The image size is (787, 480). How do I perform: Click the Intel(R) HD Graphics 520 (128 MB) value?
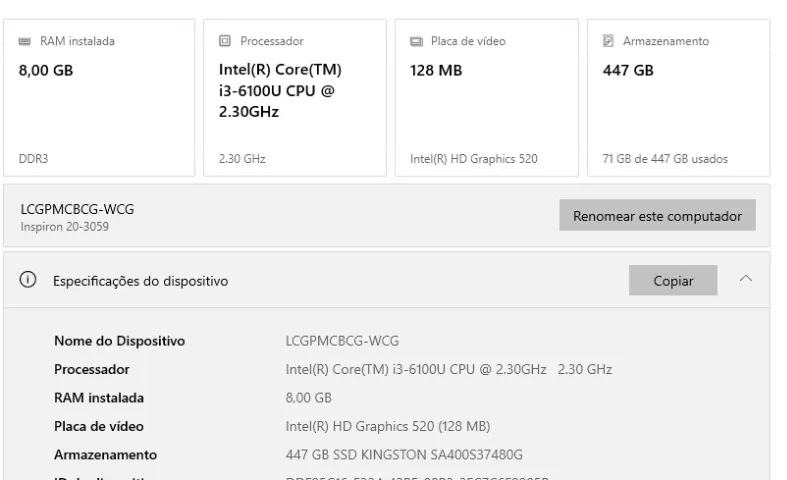(388, 426)
